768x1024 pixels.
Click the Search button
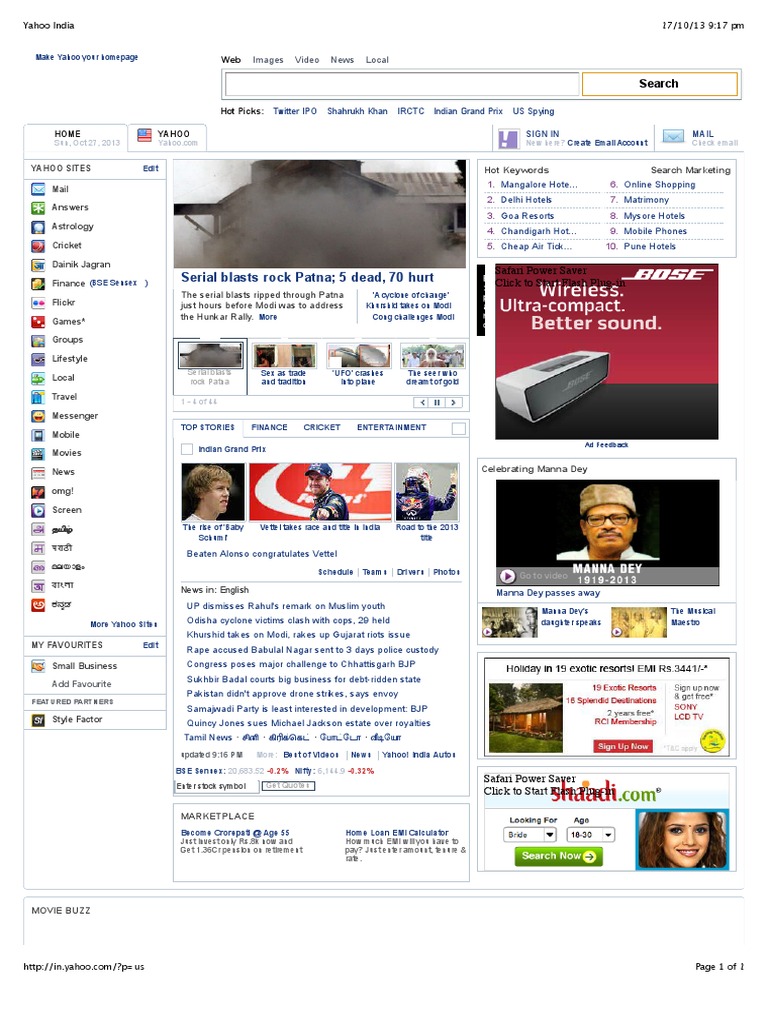click(x=660, y=84)
